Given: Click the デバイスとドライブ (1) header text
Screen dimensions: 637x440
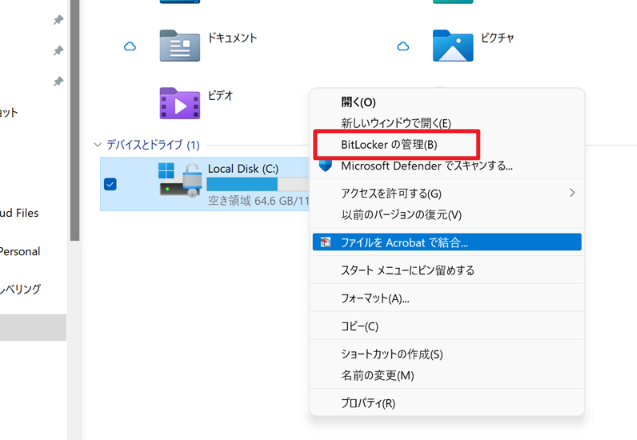Looking at the screenshot, I should click(153, 145).
